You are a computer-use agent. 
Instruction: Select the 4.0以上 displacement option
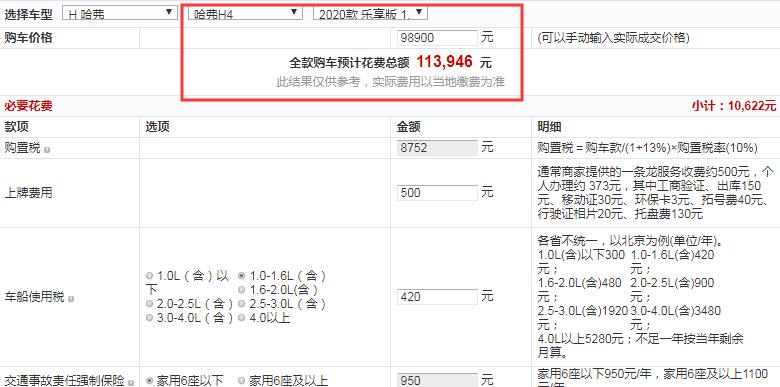tap(242, 318)
